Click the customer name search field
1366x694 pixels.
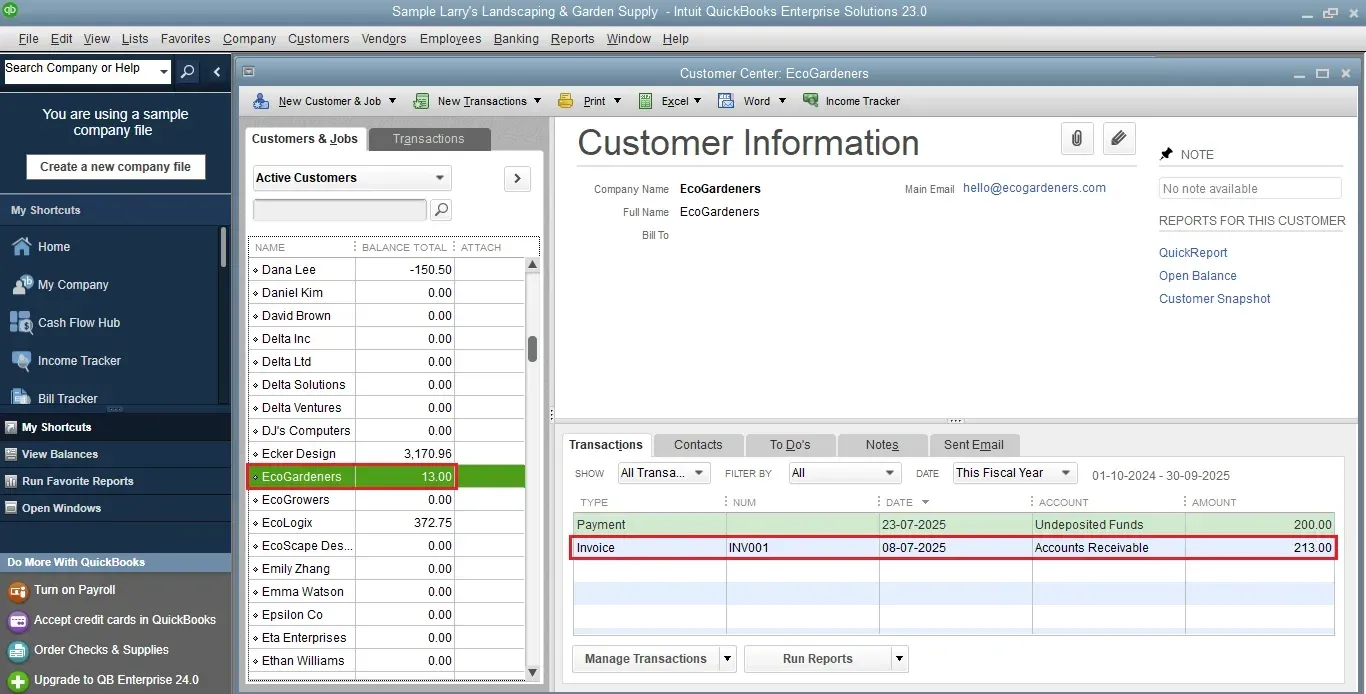pos(340,210)
